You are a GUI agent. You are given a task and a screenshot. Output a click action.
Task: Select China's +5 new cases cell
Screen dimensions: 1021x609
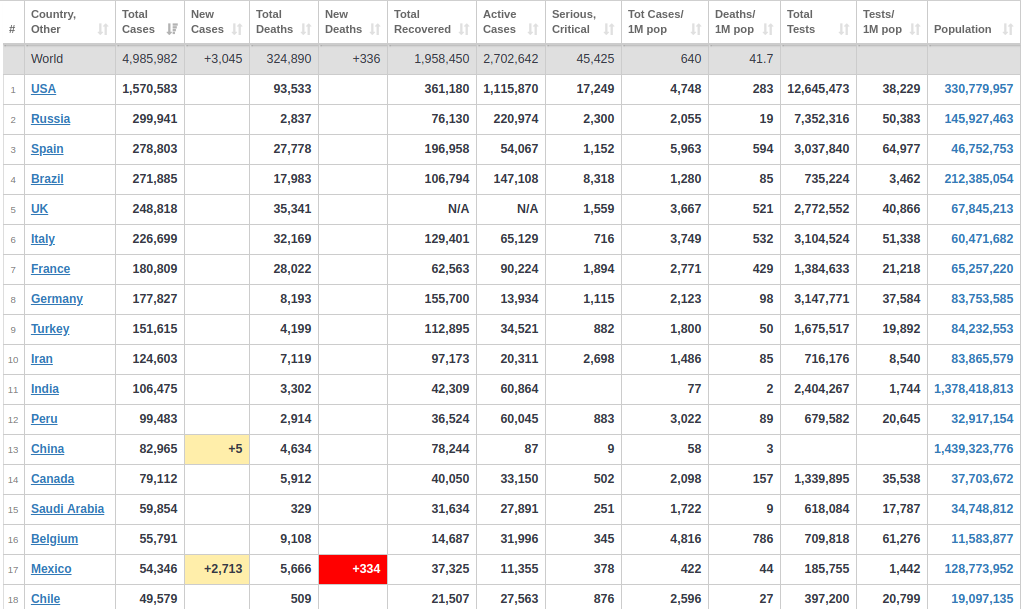tap(217, 449)
